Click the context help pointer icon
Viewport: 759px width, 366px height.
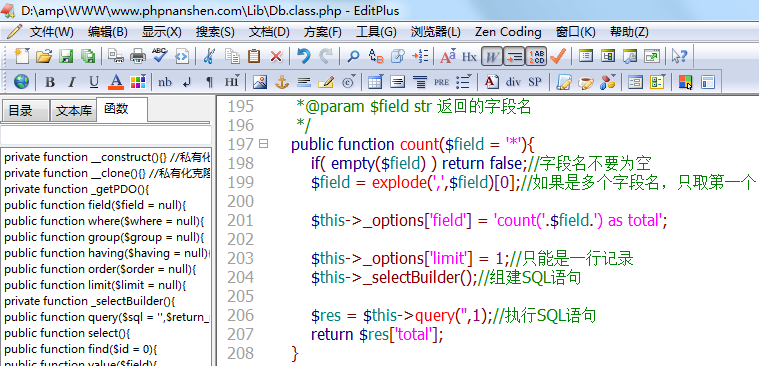coord(679,56)
